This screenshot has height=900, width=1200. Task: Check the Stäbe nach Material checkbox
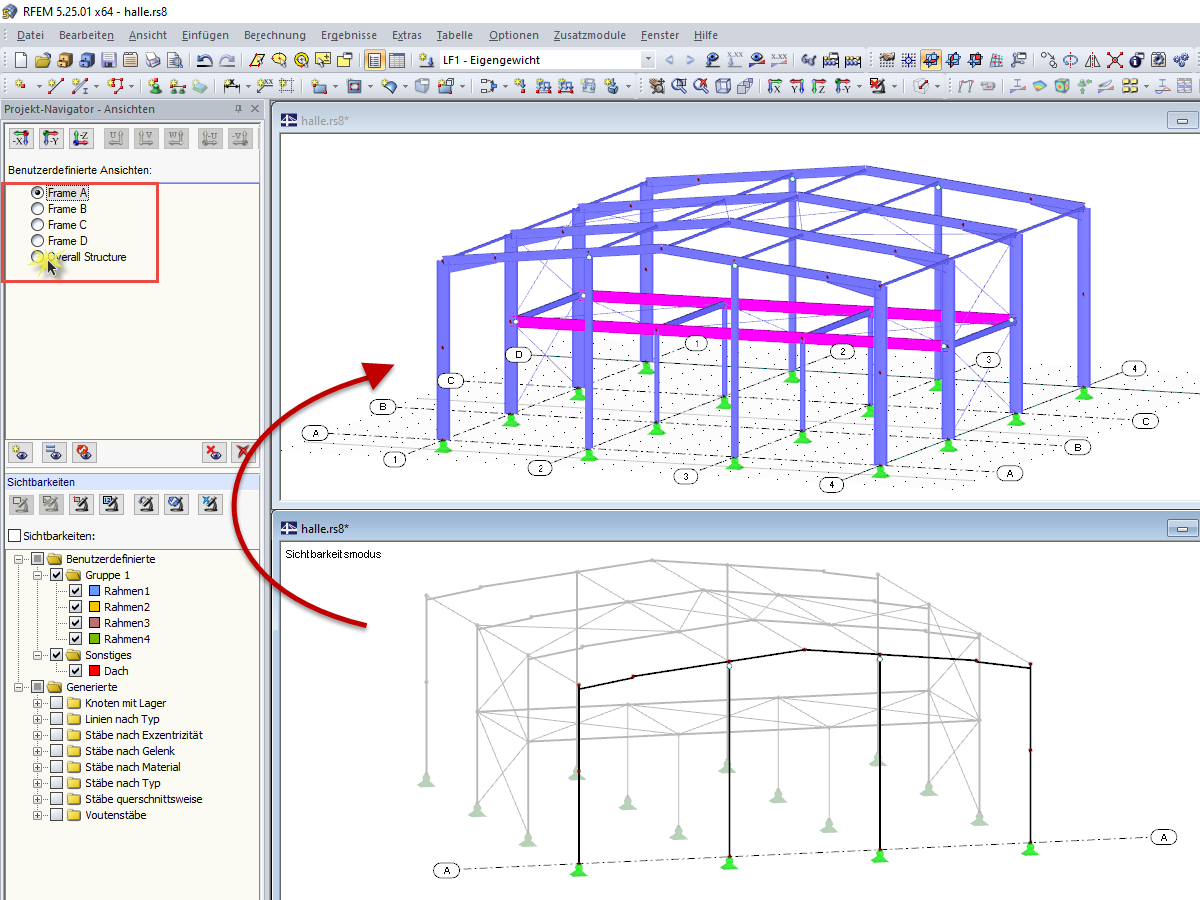(x=57, y=767)
